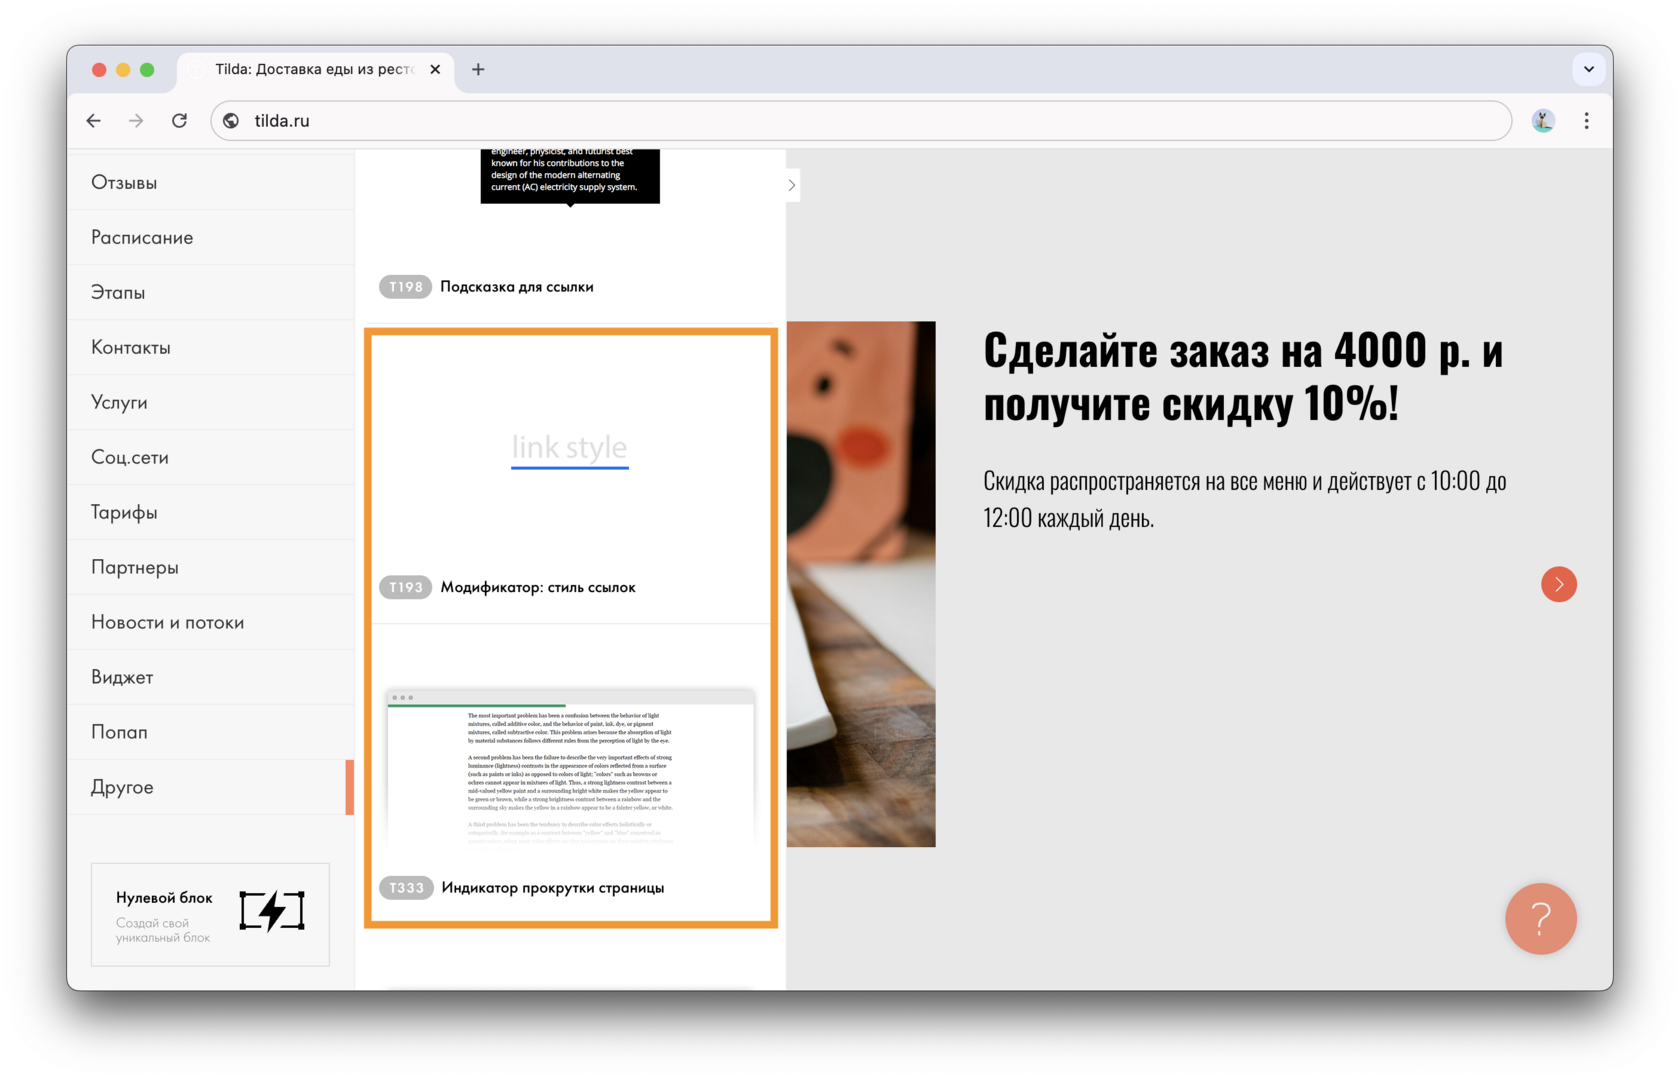Open new tab with plus icon
Image resolution: width=1680 pixels, height=1079 pixels.
[x=478, y=69]
